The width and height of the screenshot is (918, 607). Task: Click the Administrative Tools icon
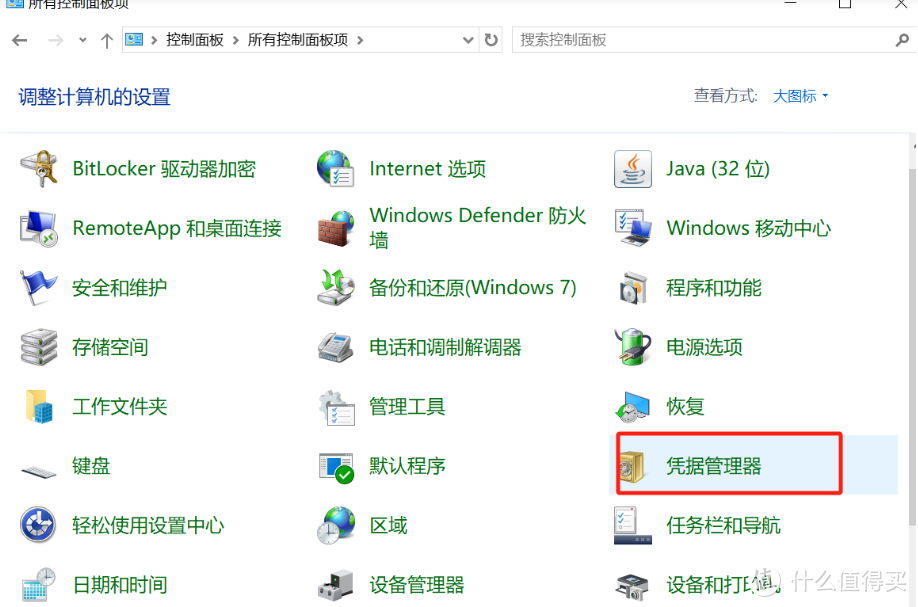(x=335, y=406)
